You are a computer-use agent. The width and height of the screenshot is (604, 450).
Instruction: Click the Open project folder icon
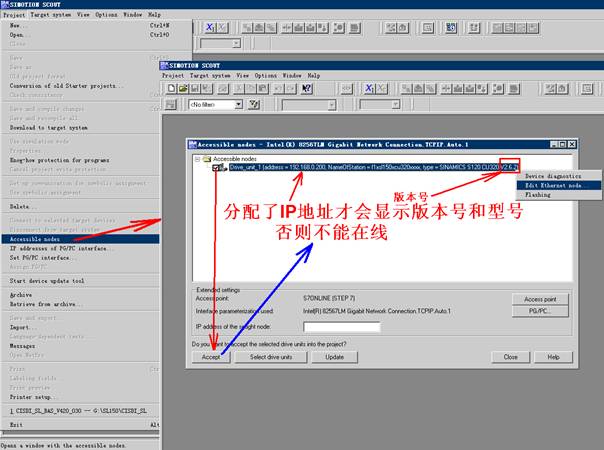pyautogui.click(x=185, y=88)
